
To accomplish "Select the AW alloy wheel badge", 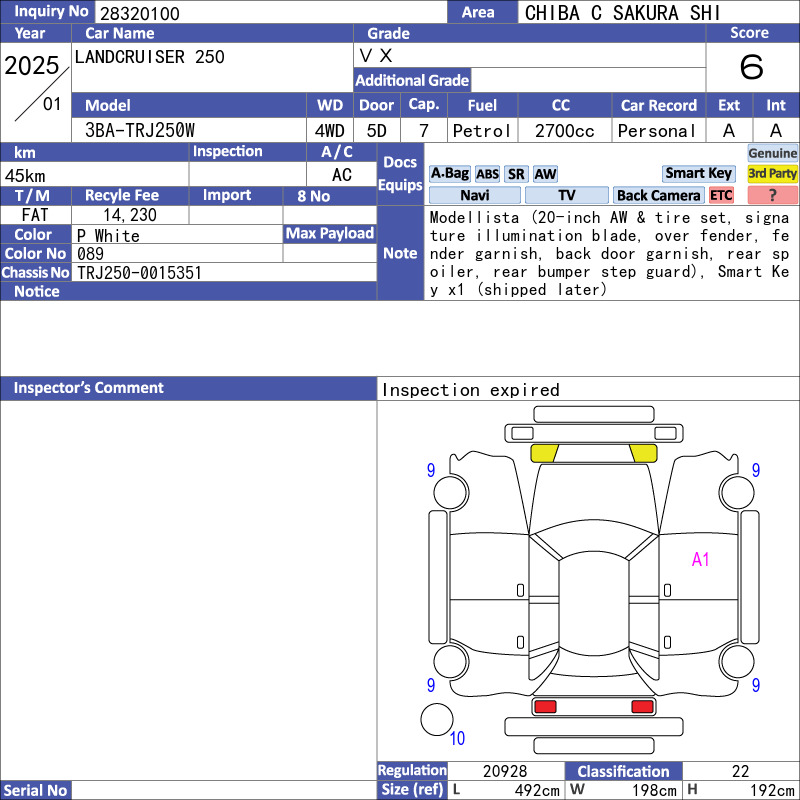I will click(x=545, y=174).
